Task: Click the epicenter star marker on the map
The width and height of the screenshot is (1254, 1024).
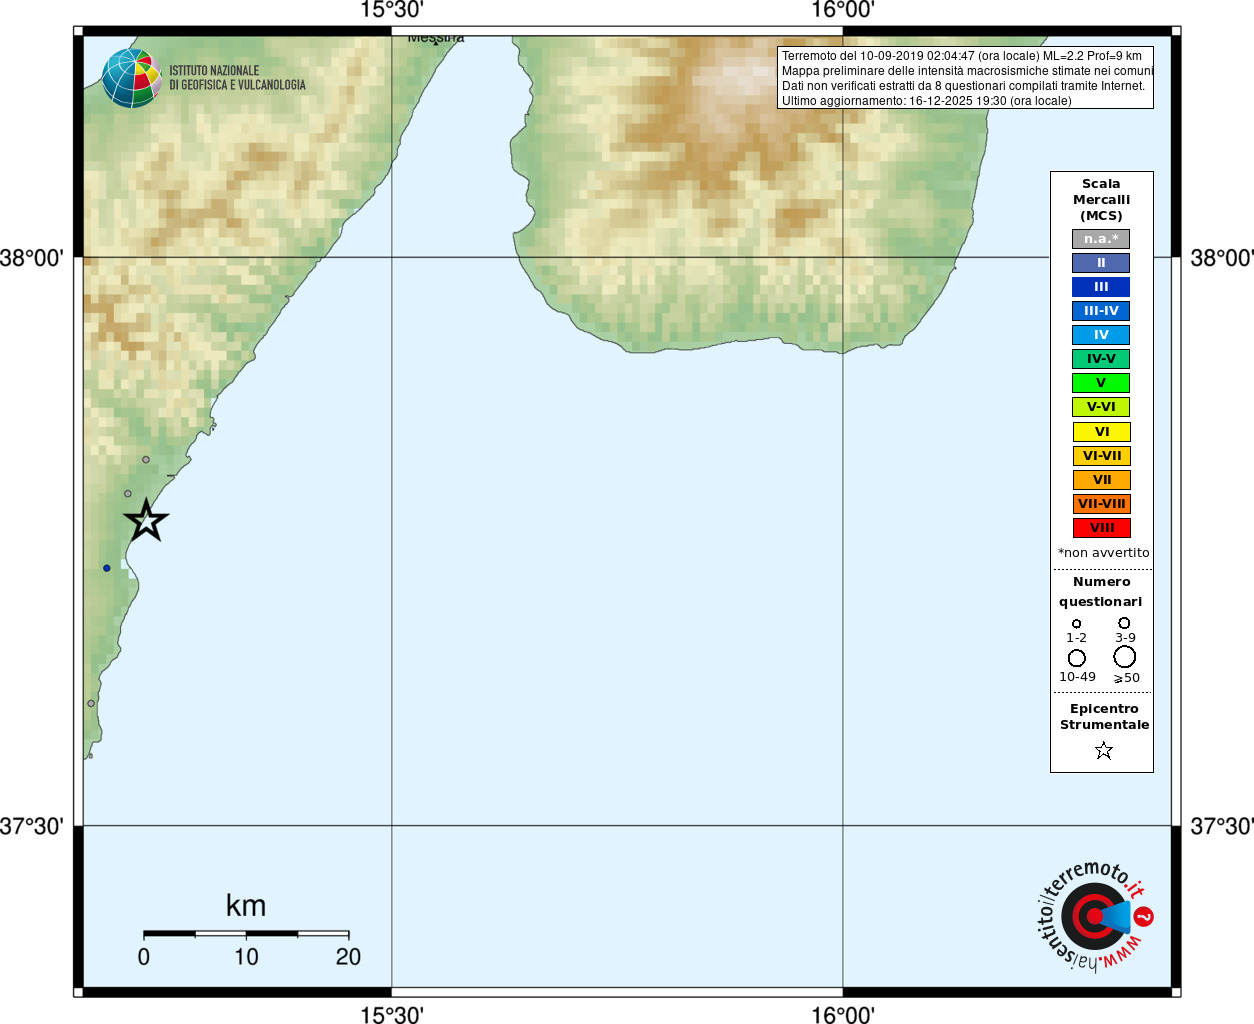Action: [146, 520]
